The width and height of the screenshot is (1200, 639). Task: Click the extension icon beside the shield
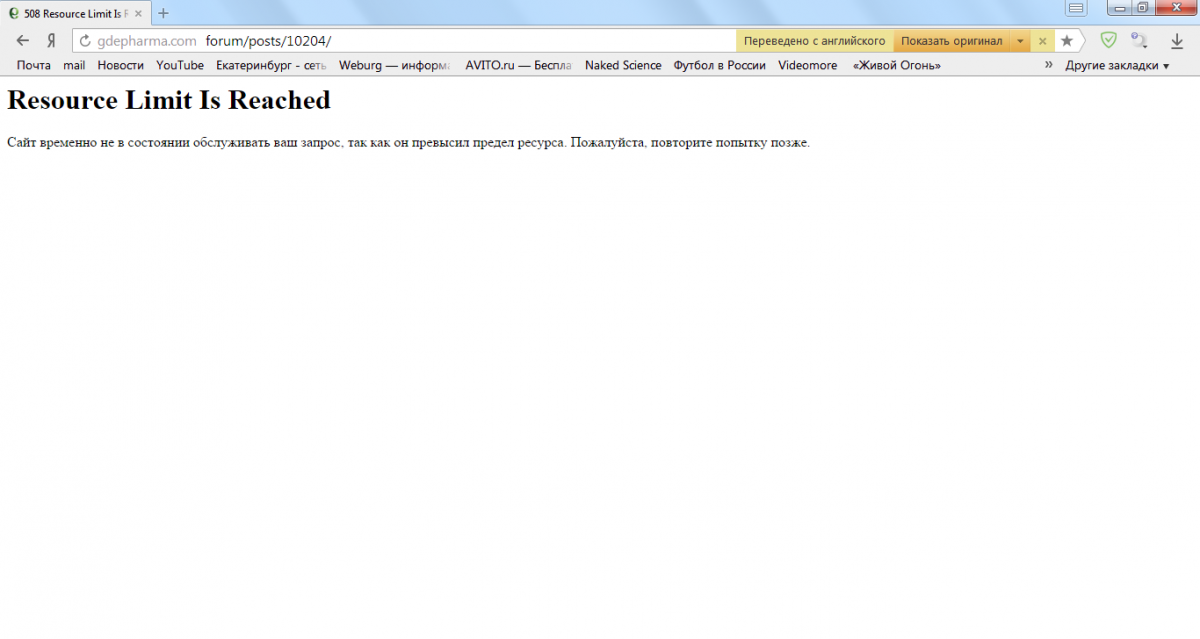(x=1139, y=40)
